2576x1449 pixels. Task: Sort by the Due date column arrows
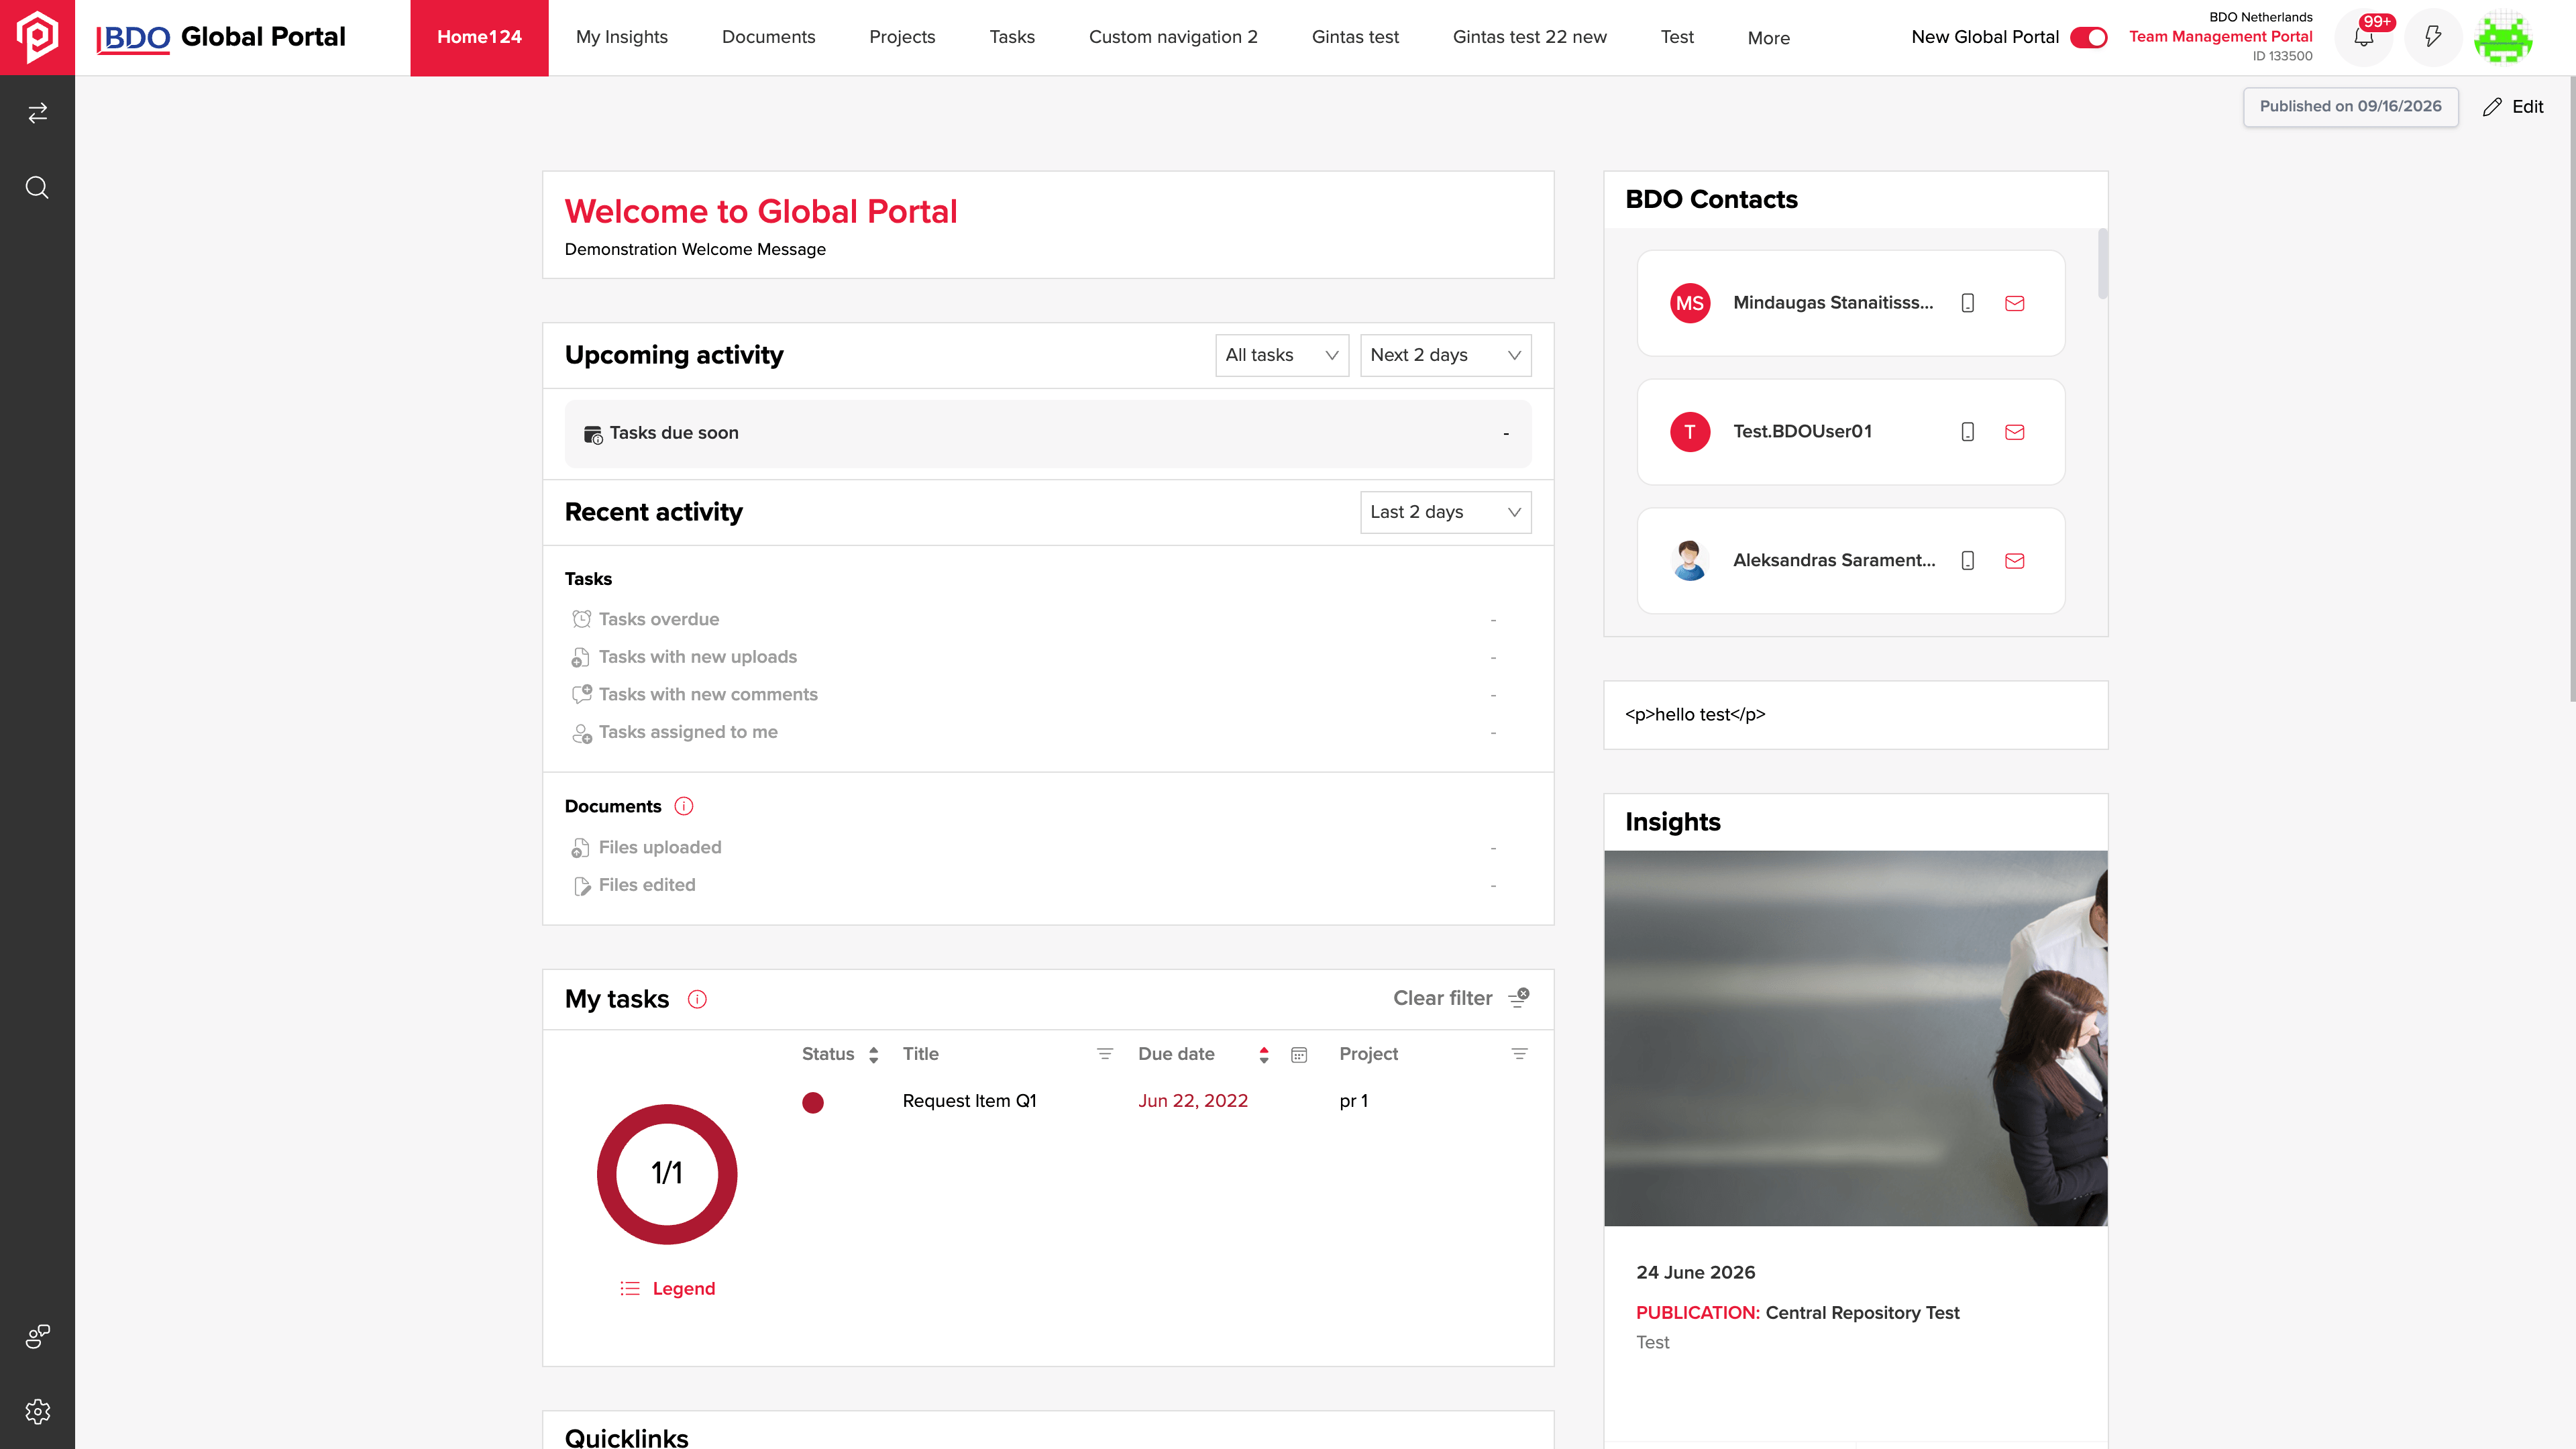pos(1264,1055)
